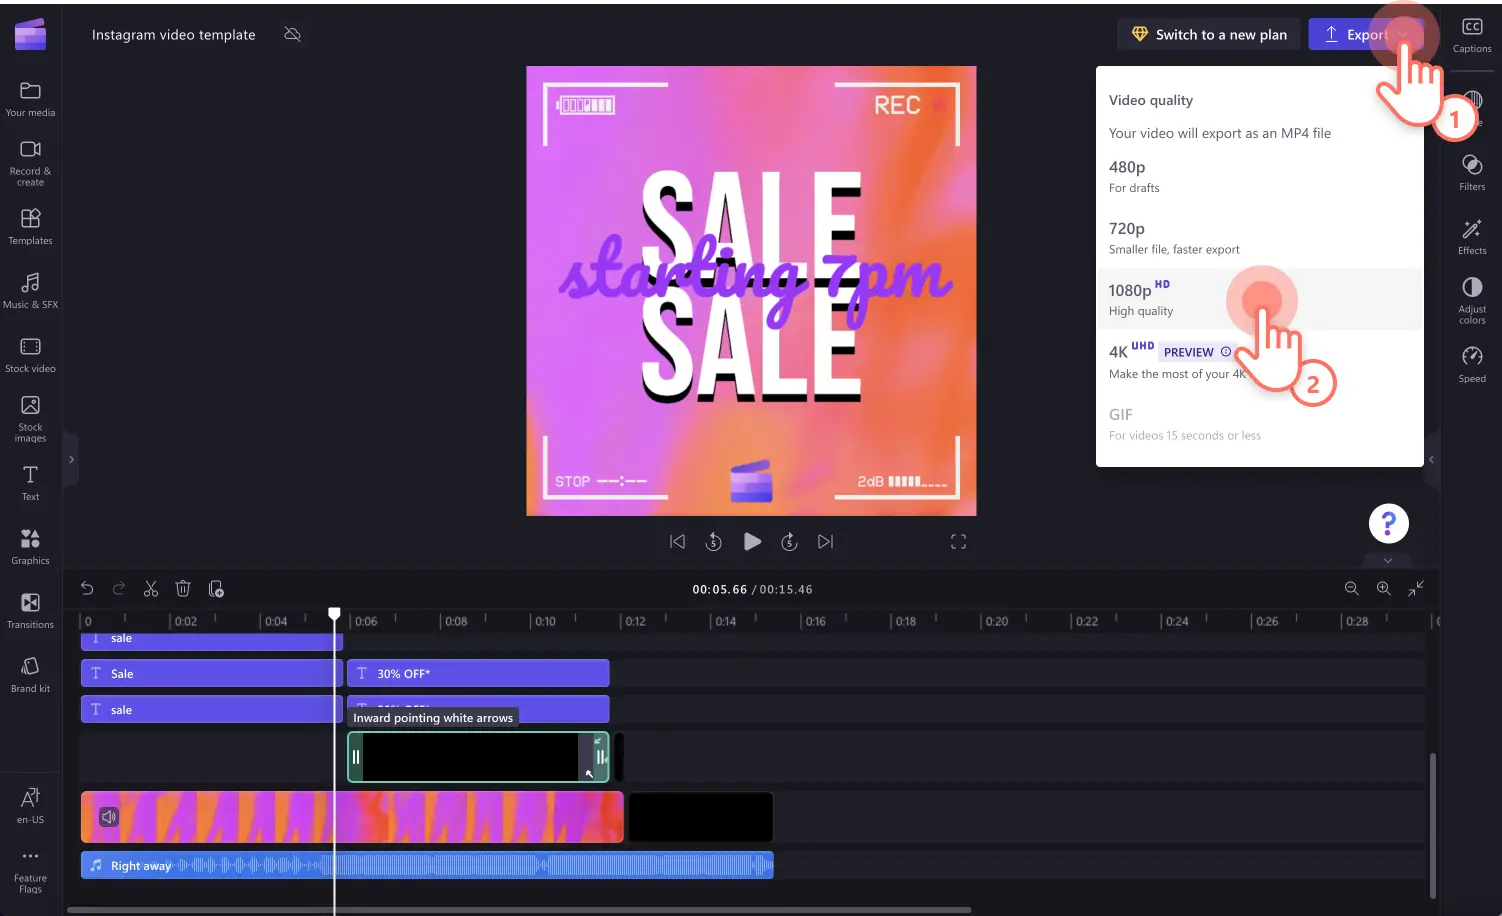Click the 0:10 ruler mark

[545, 621]
